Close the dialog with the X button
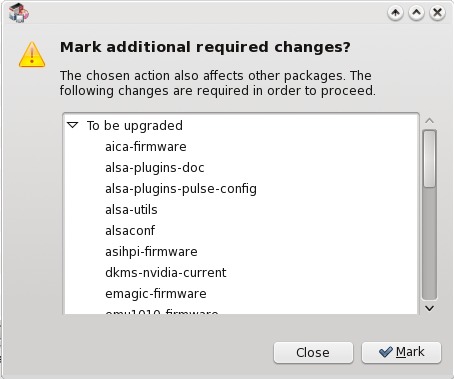 (x=437, y=13)
